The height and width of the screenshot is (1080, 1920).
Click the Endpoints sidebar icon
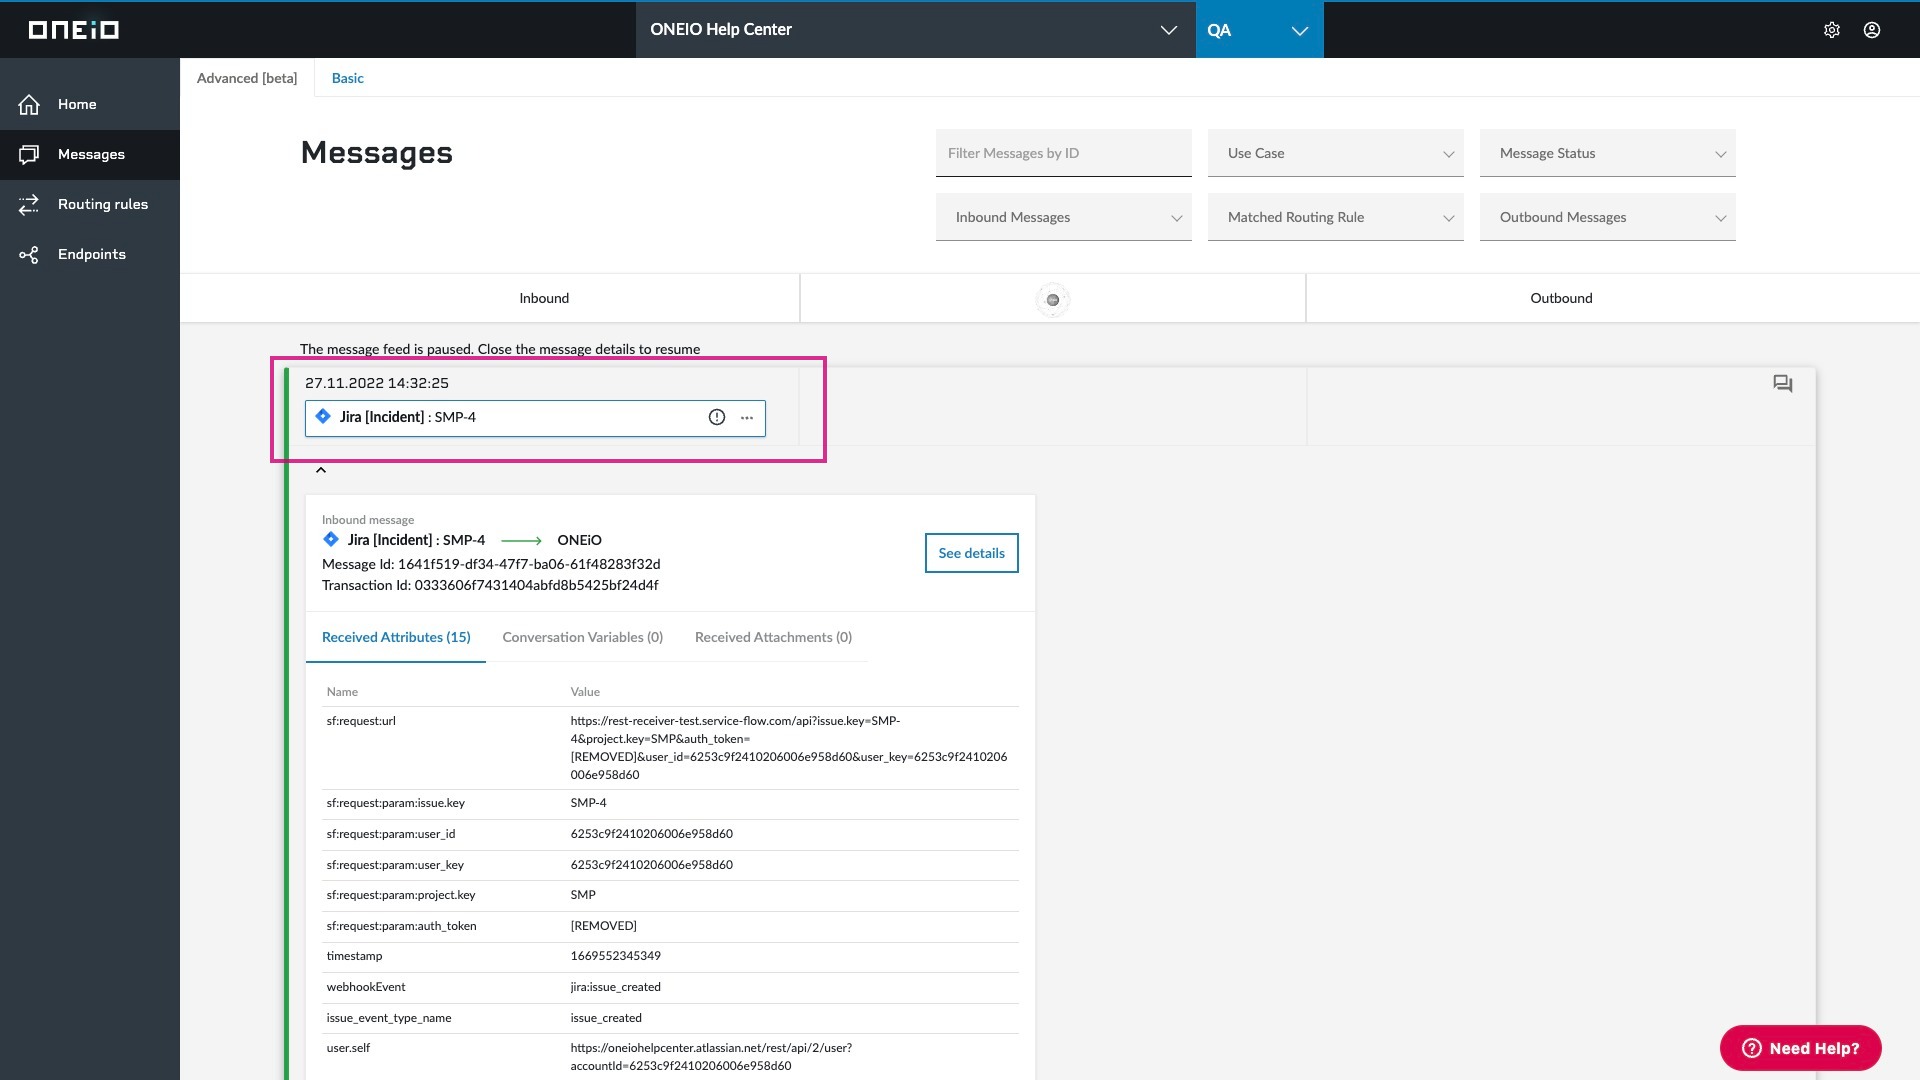29,254
